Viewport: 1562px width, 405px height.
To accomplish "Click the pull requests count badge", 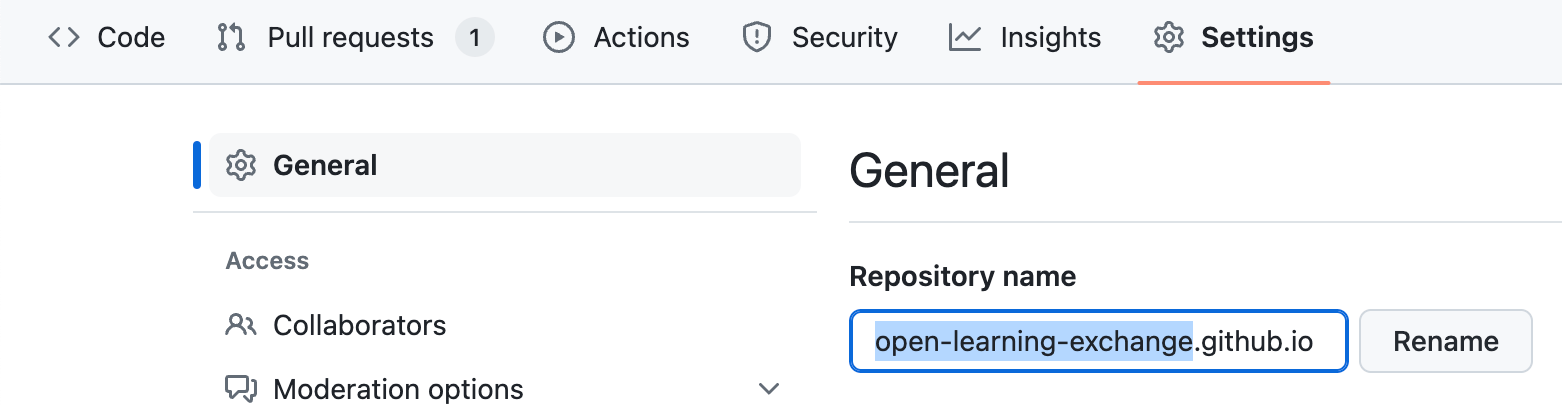I will [474, 38].
